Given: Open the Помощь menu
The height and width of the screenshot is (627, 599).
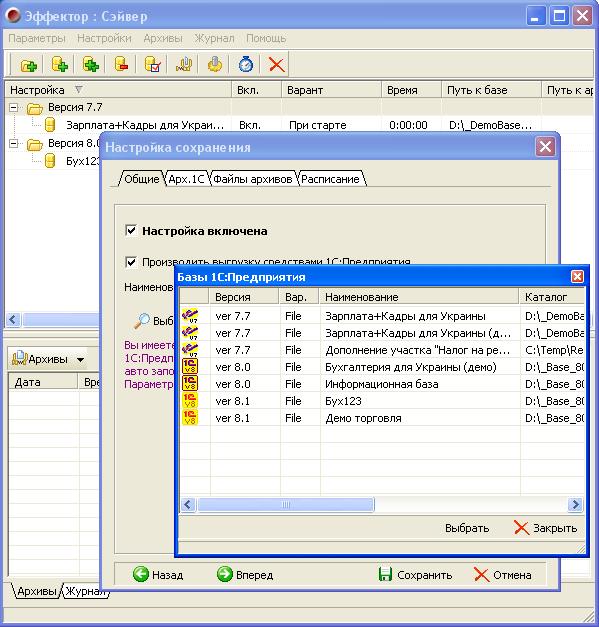Looking at the screenshot, I should [x=266, y=38].
